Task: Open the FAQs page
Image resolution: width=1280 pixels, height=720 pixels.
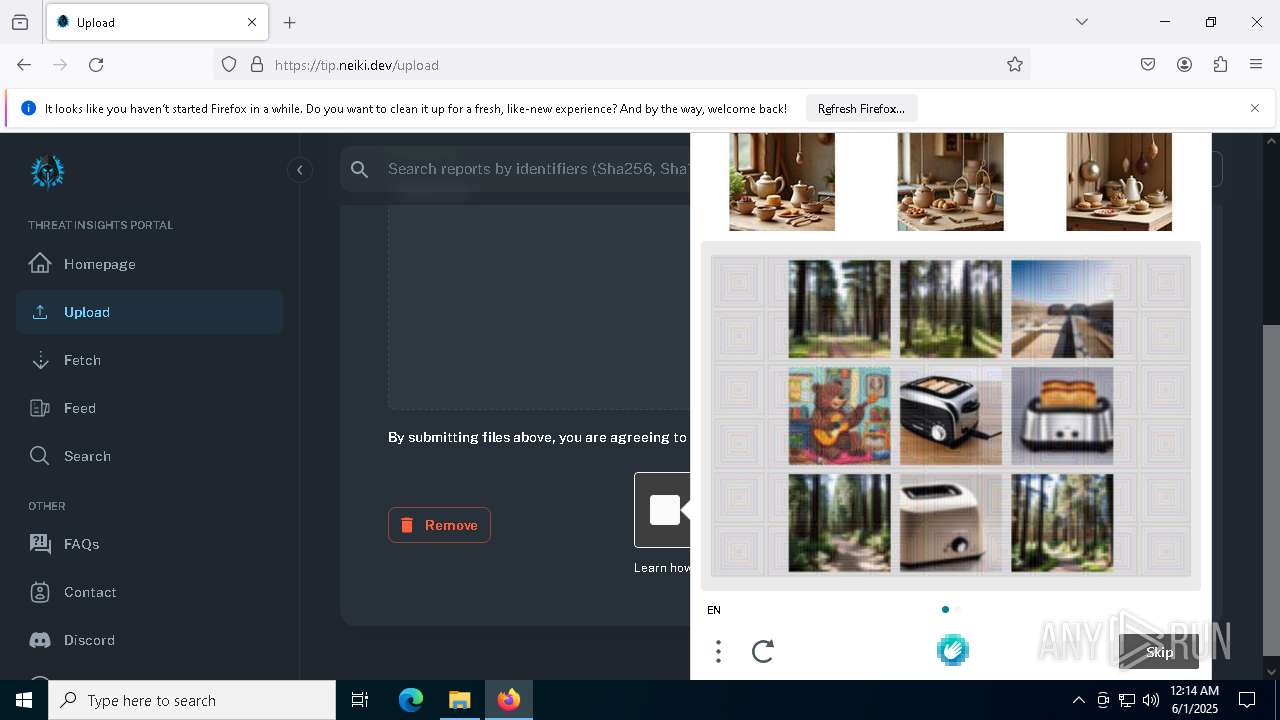Action: [150, 544]
